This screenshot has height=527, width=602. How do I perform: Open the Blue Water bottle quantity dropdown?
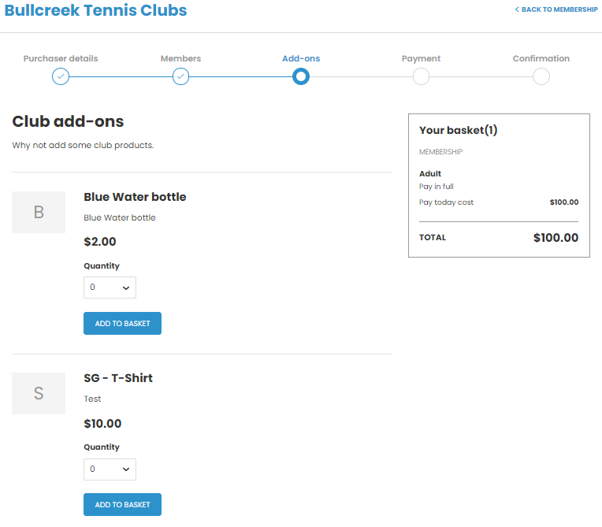coord(110,288)
